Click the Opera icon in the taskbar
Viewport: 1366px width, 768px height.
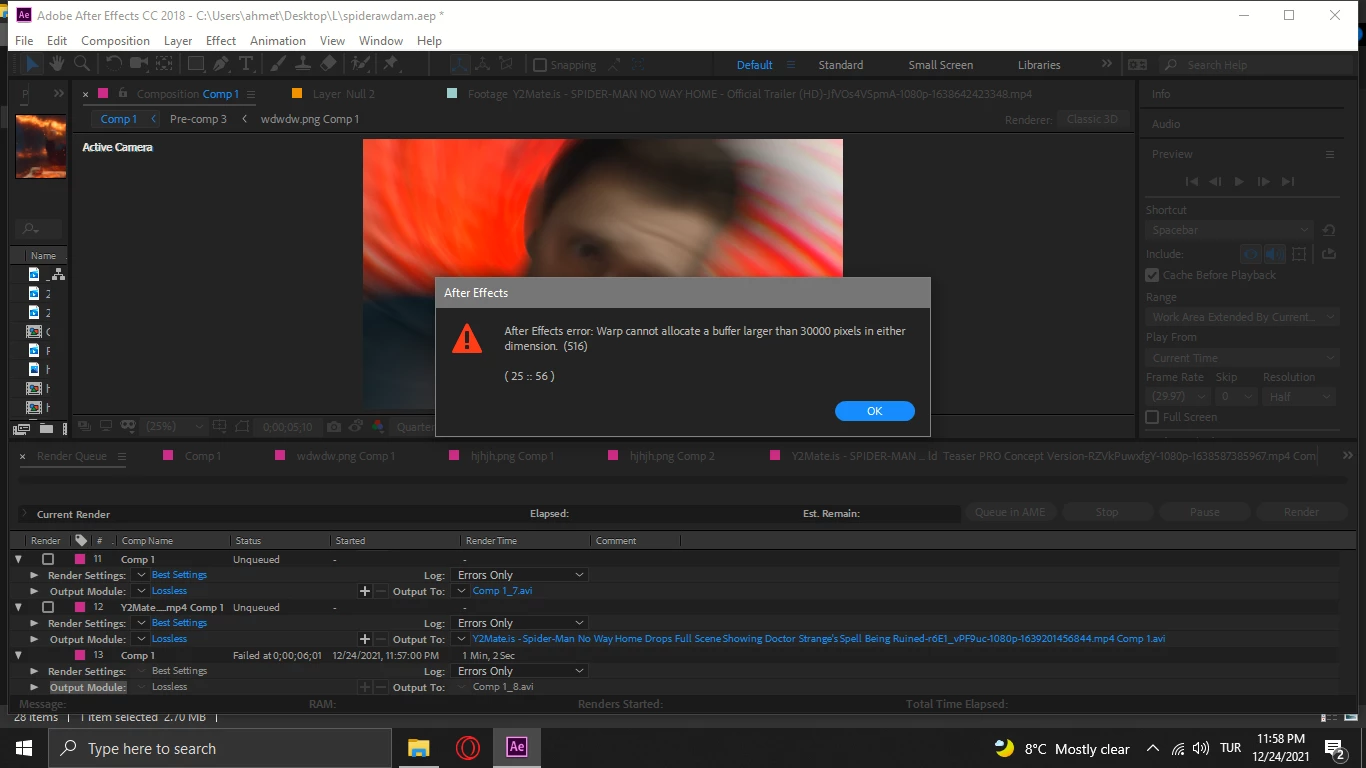467,748
